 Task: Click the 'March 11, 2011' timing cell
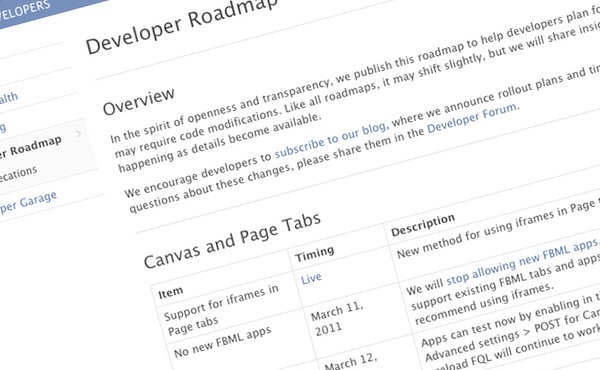337,318
